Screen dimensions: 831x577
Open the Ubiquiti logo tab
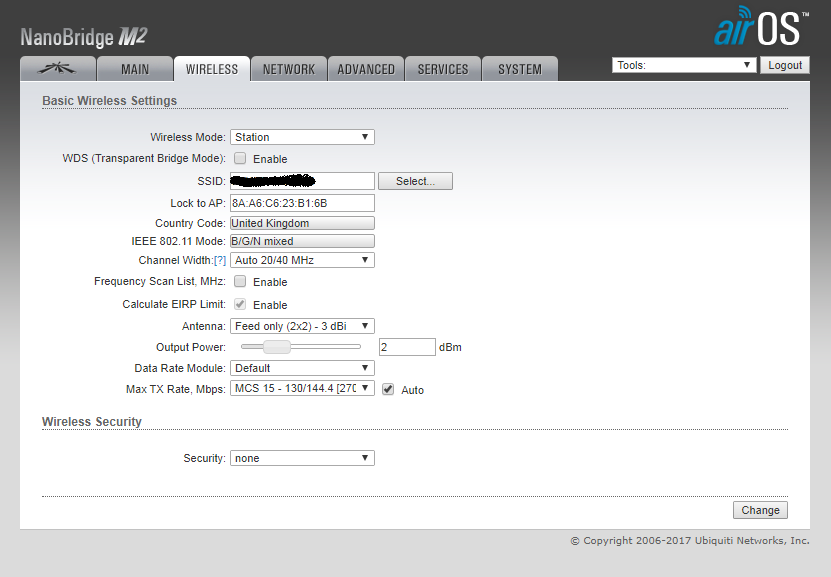pyautogui.click(x=58, y=69)
